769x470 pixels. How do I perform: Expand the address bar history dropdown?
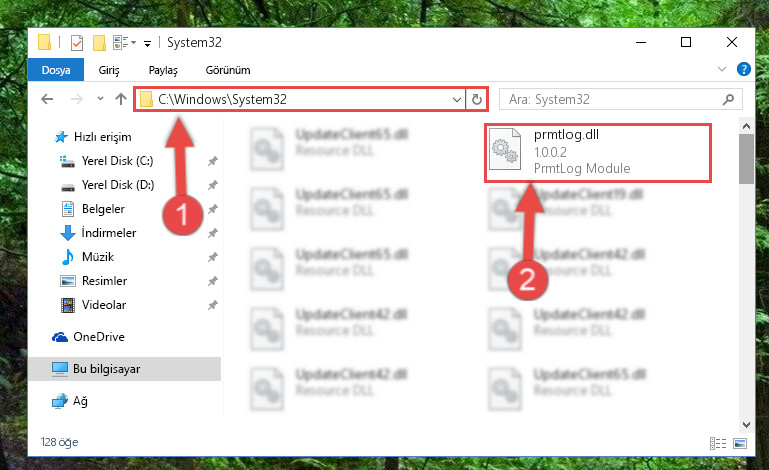click(457, 100)
